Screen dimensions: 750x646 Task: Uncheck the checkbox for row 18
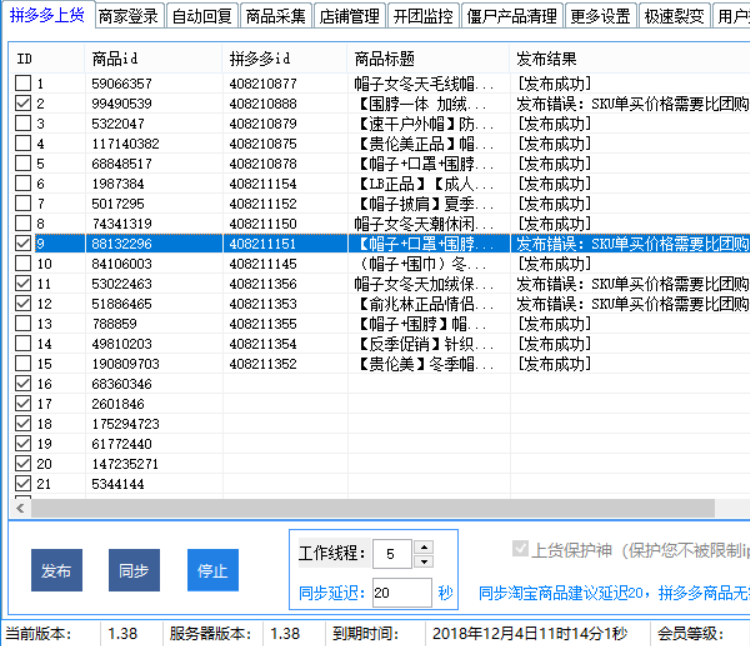23,424
